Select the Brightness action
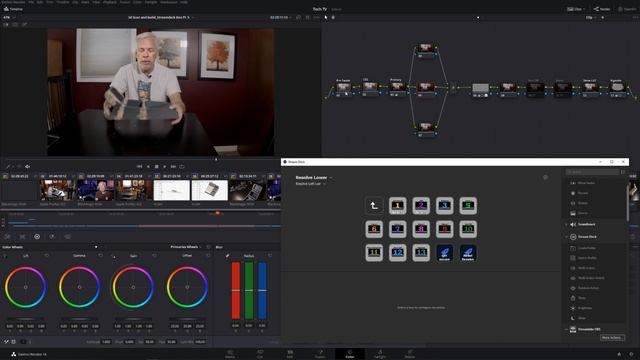640x360 pixels. point(581,308)
